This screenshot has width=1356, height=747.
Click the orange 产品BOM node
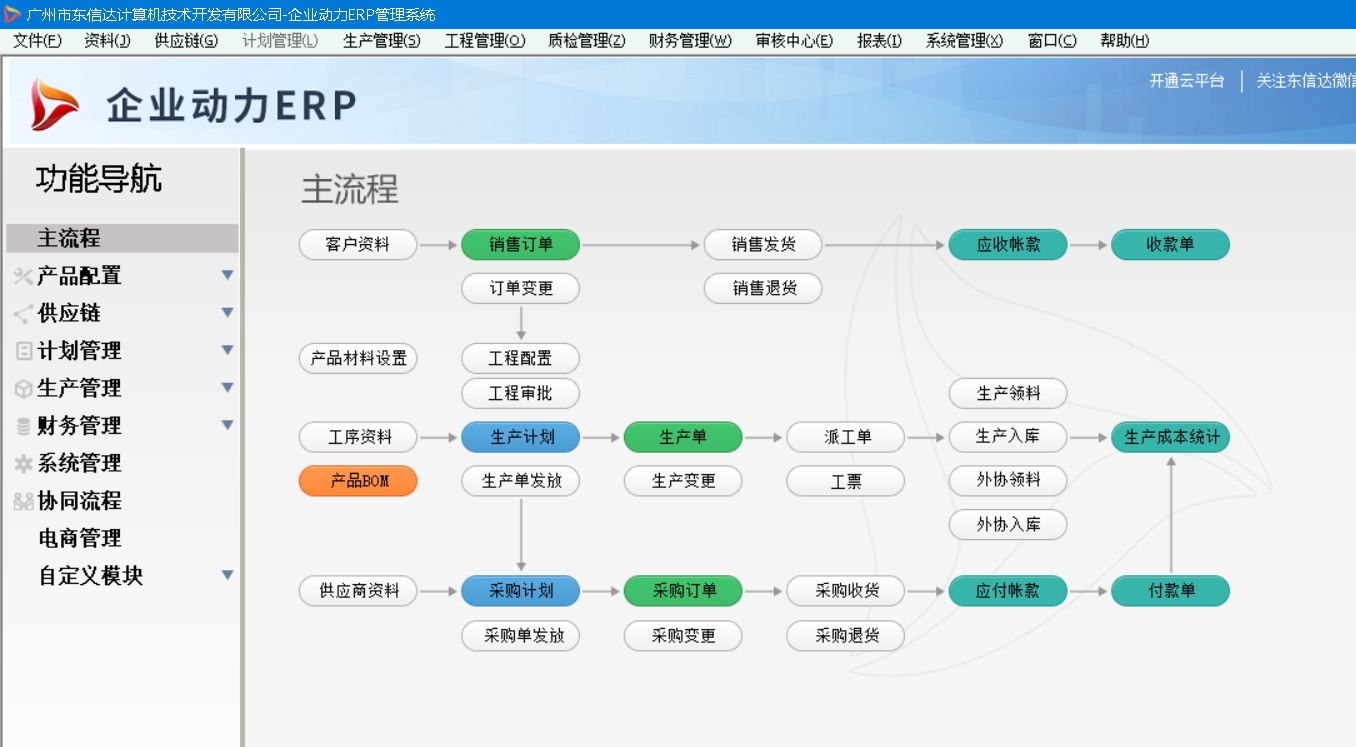(358, 481)
